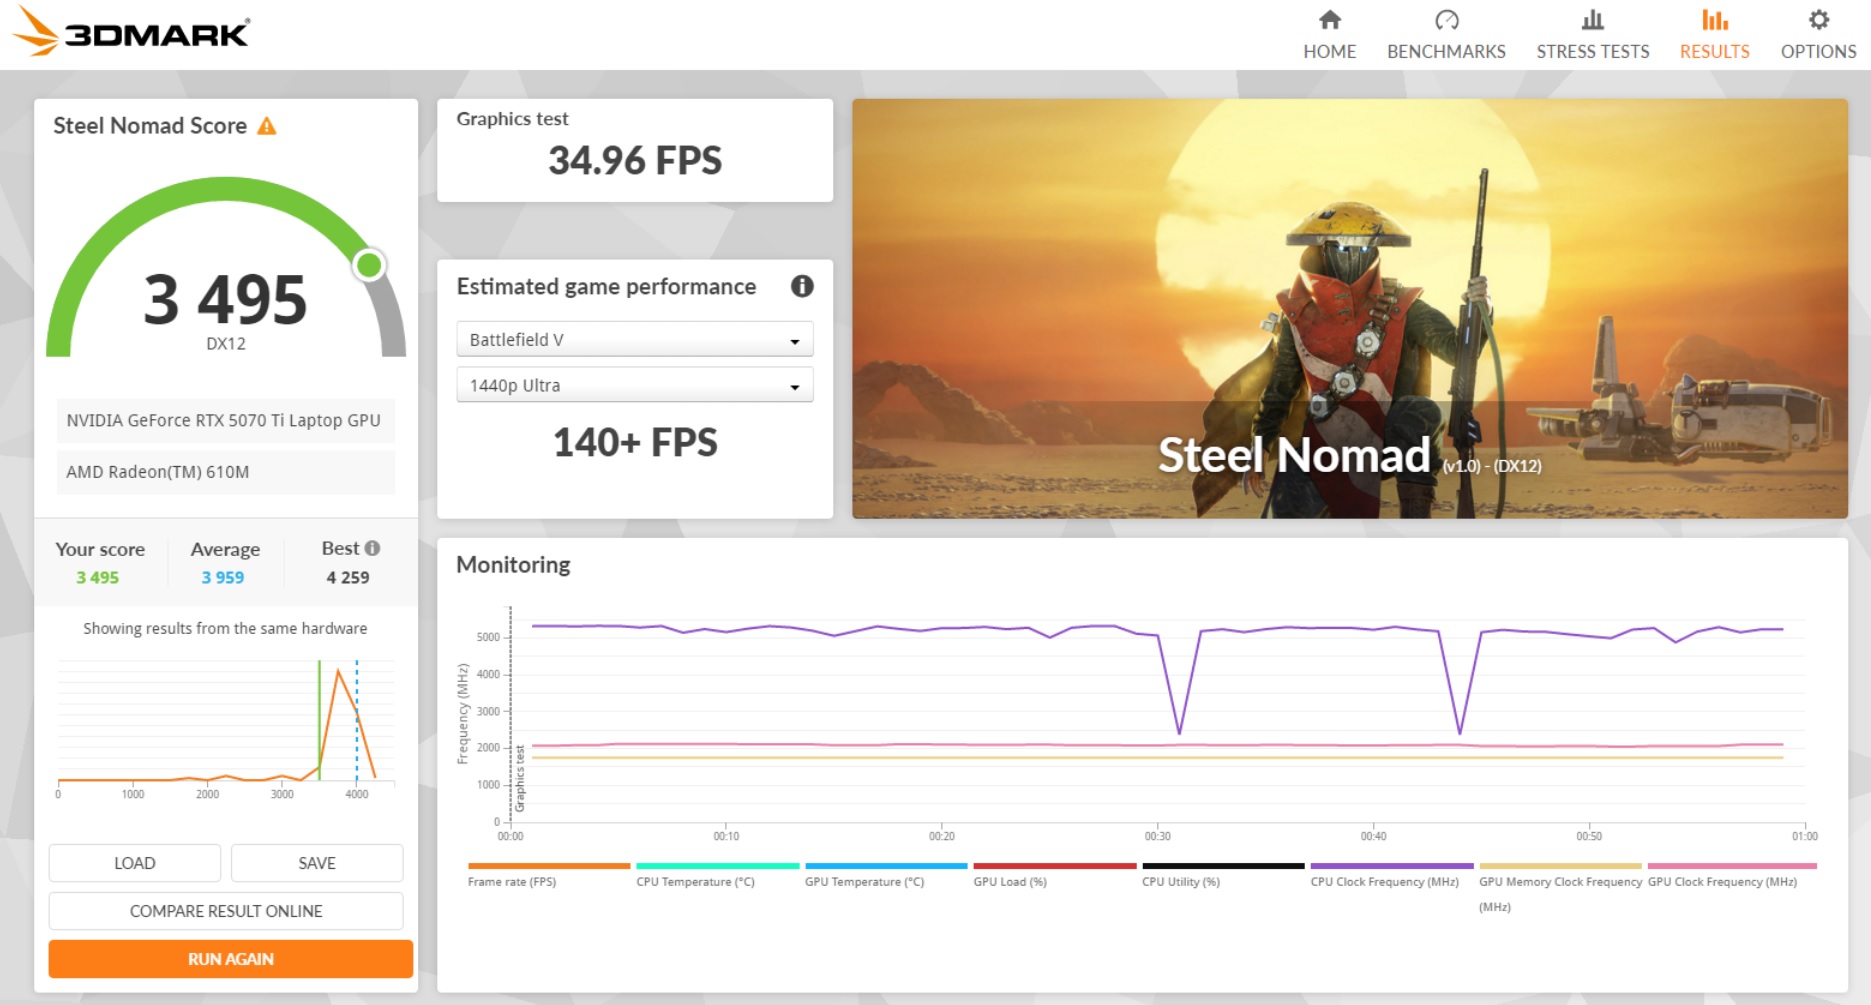Click the Home icon in top navigation

(x=1329, y=20)
